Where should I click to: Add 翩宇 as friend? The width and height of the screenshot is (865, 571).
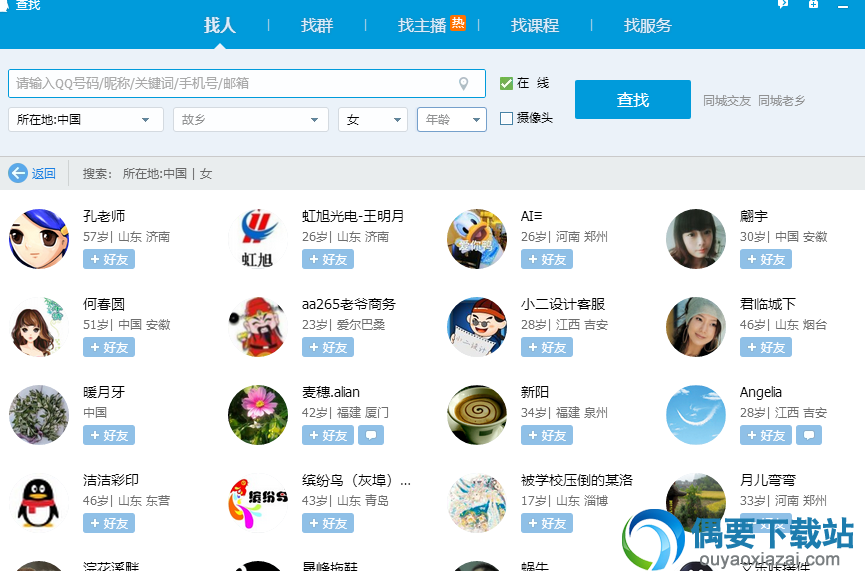click(x=766, y=259)
